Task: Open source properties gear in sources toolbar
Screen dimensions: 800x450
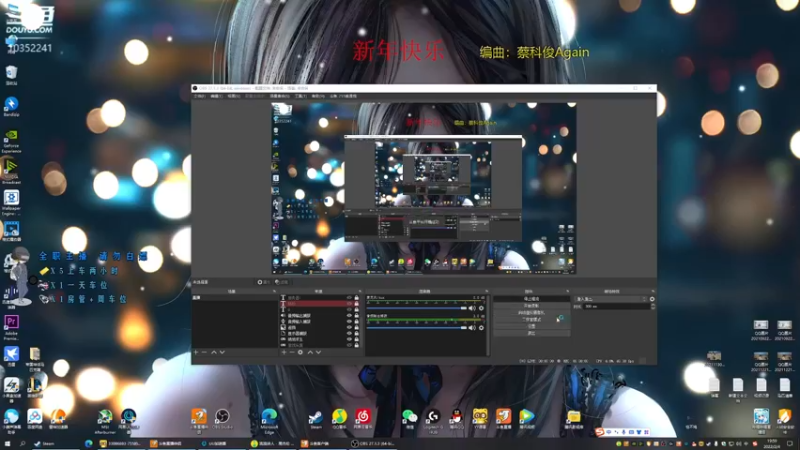Action: (x=301, y=352)
